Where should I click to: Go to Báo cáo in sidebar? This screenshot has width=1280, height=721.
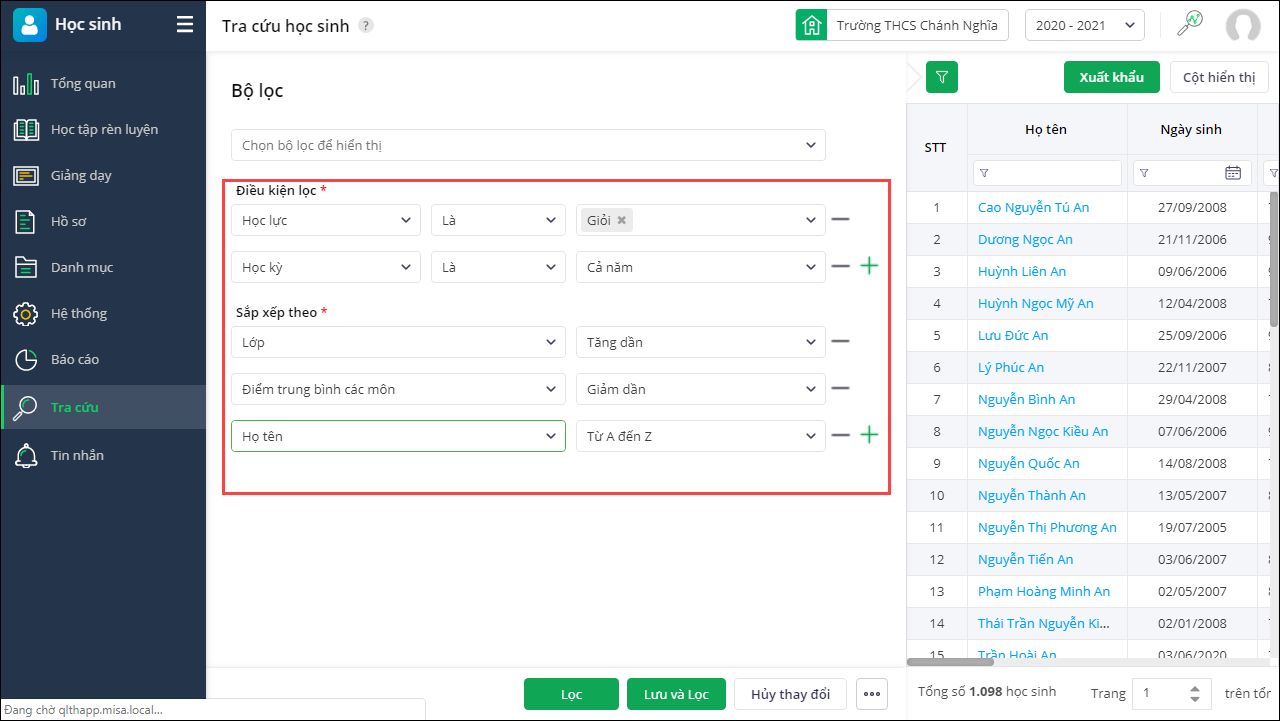[x=75, y=359]
